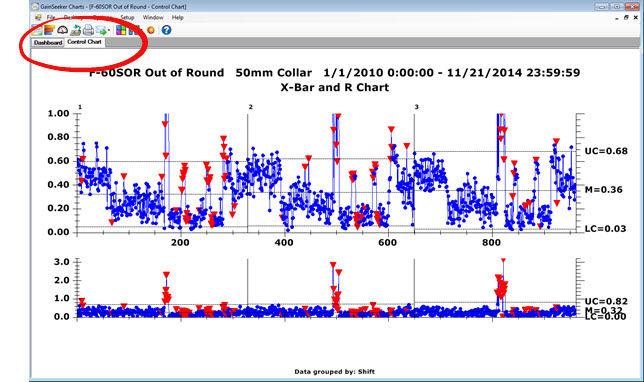
Task: Restore the inner chart window
Action: pos(626,18)
